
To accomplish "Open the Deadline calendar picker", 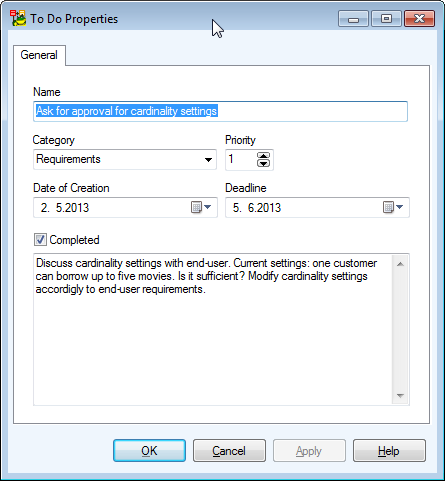I will (393, 207).
